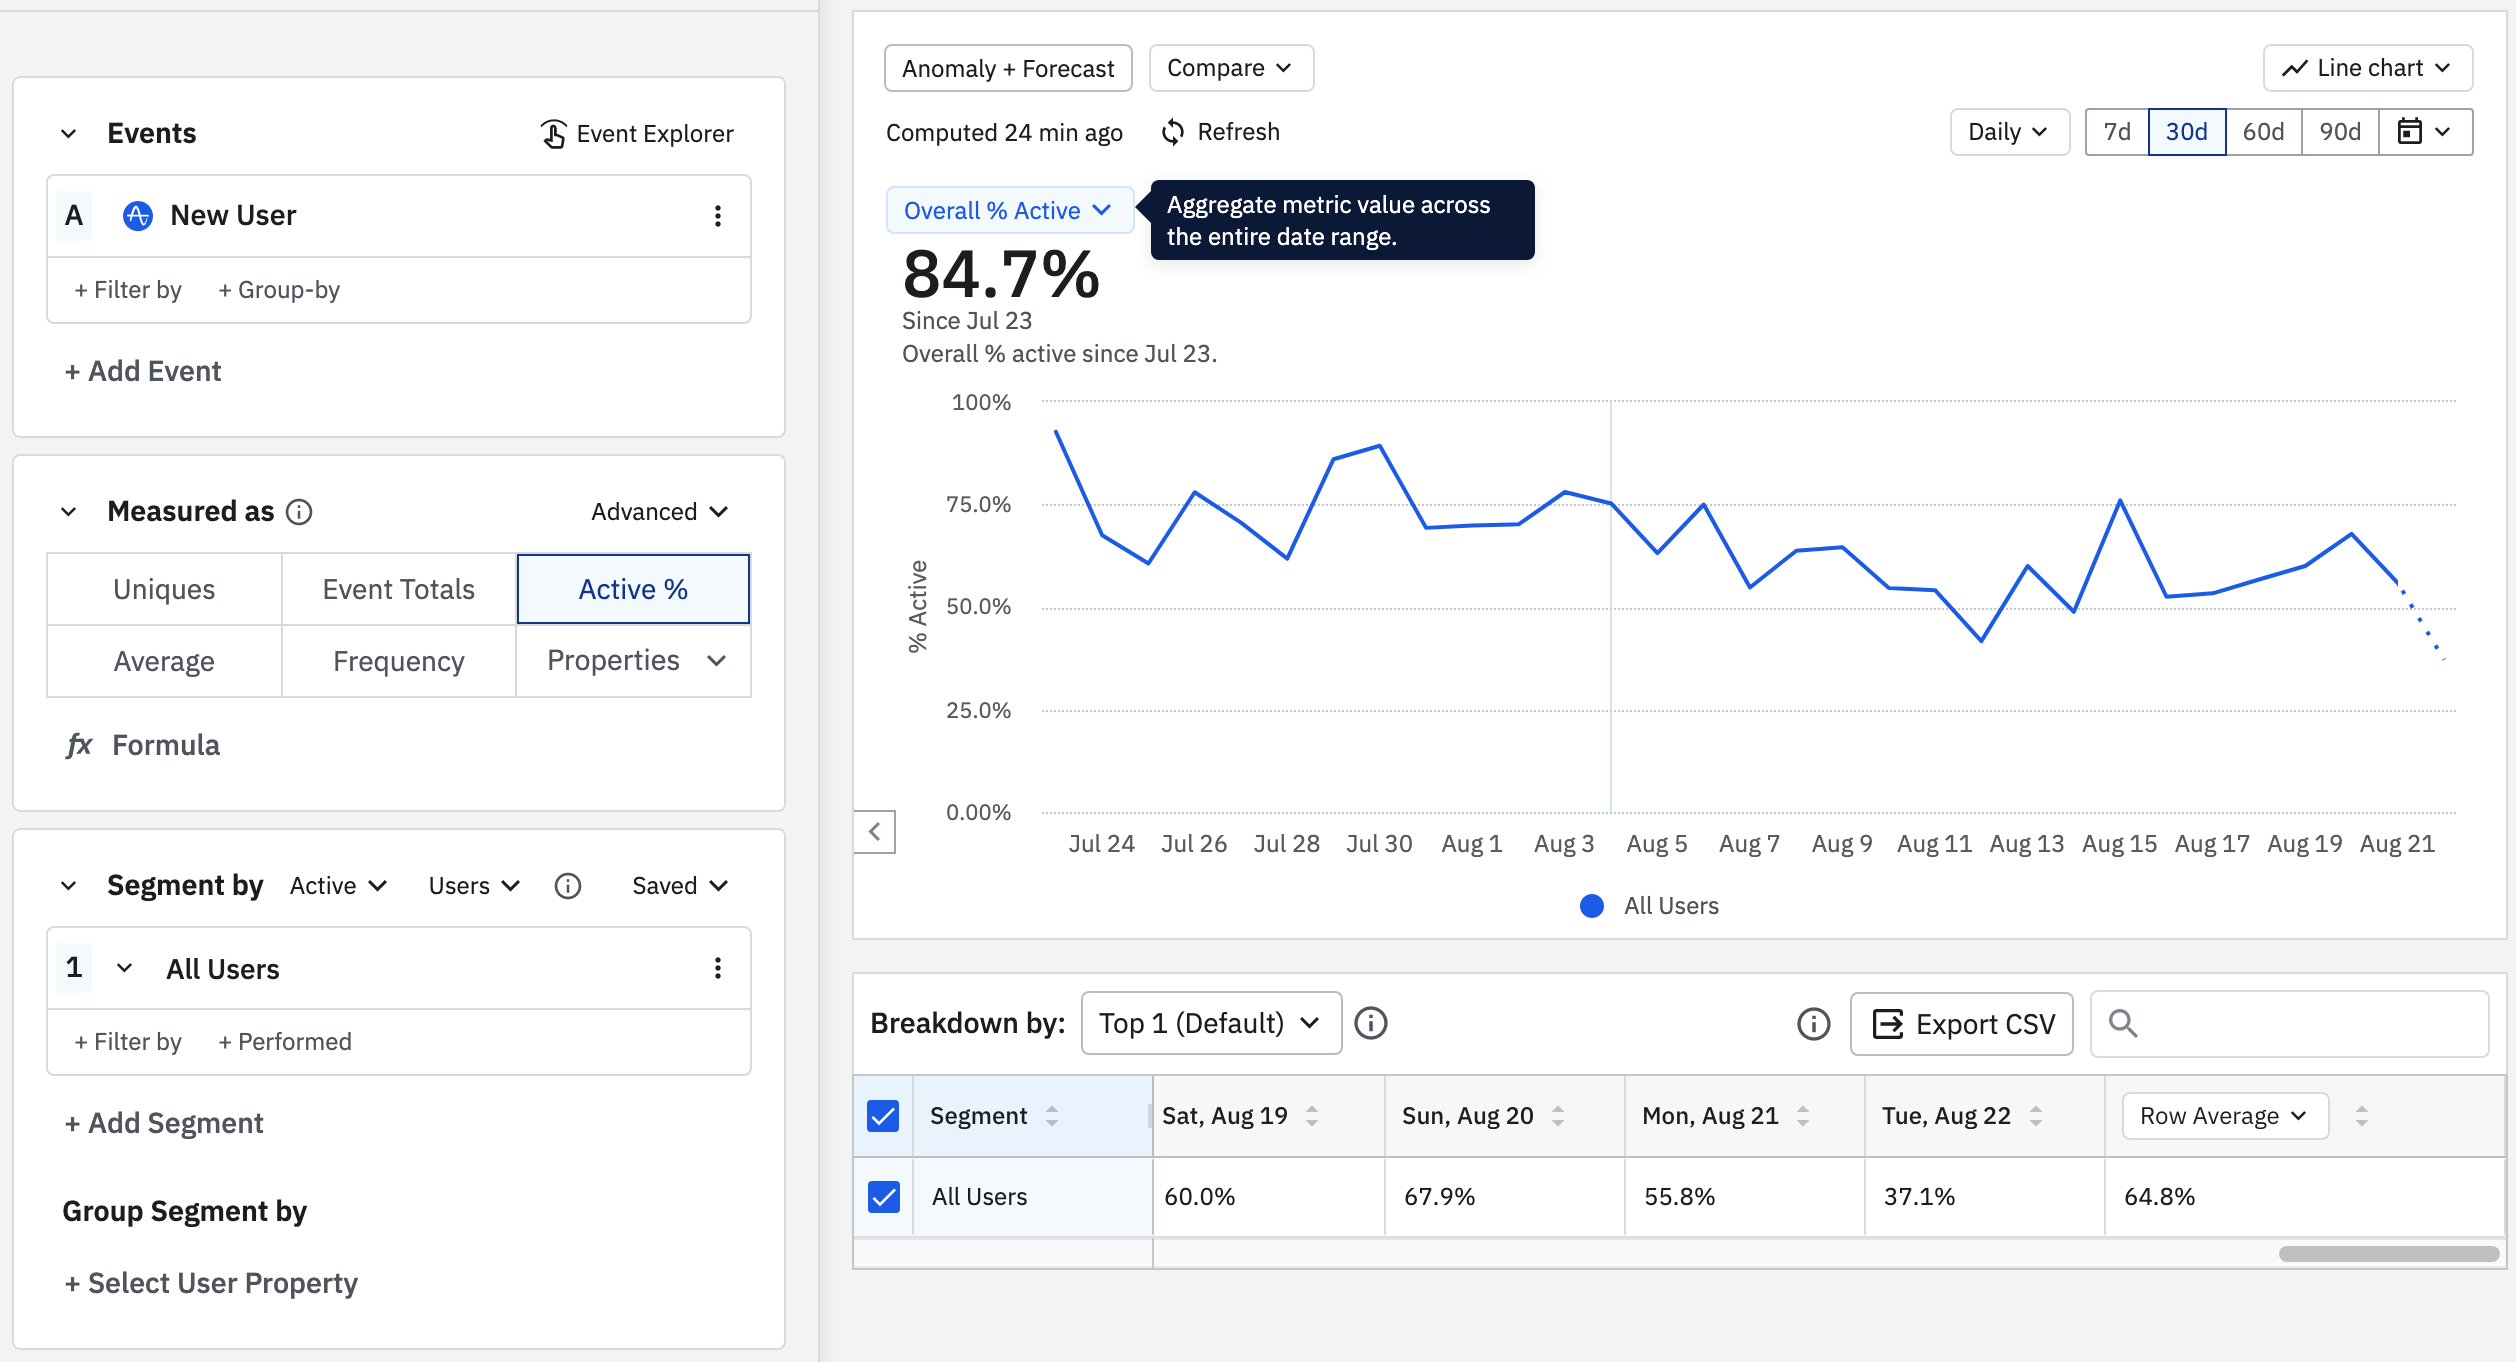Uncheck the All Users row checkbox
The image size is (2516, 1362).
point(883,1197)
